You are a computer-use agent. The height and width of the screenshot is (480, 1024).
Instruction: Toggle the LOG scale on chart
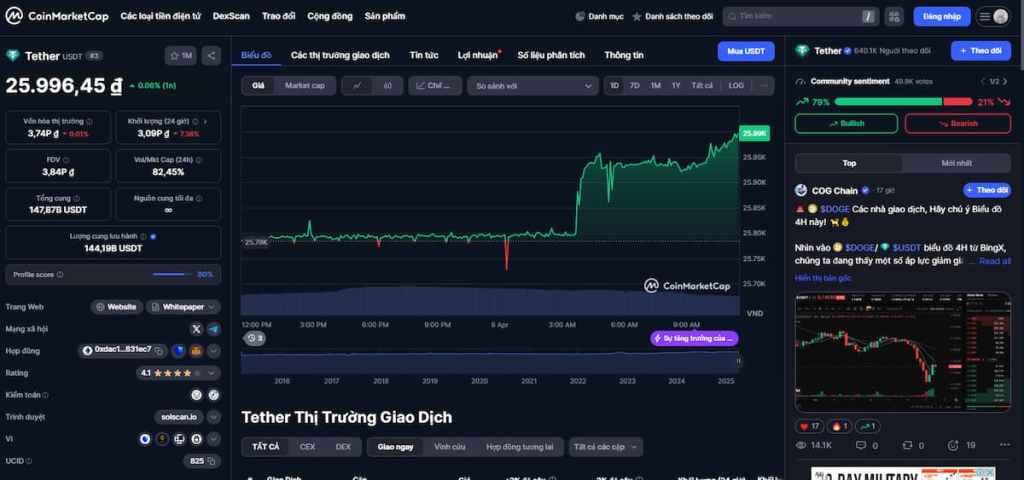click(x=736, y=86)
